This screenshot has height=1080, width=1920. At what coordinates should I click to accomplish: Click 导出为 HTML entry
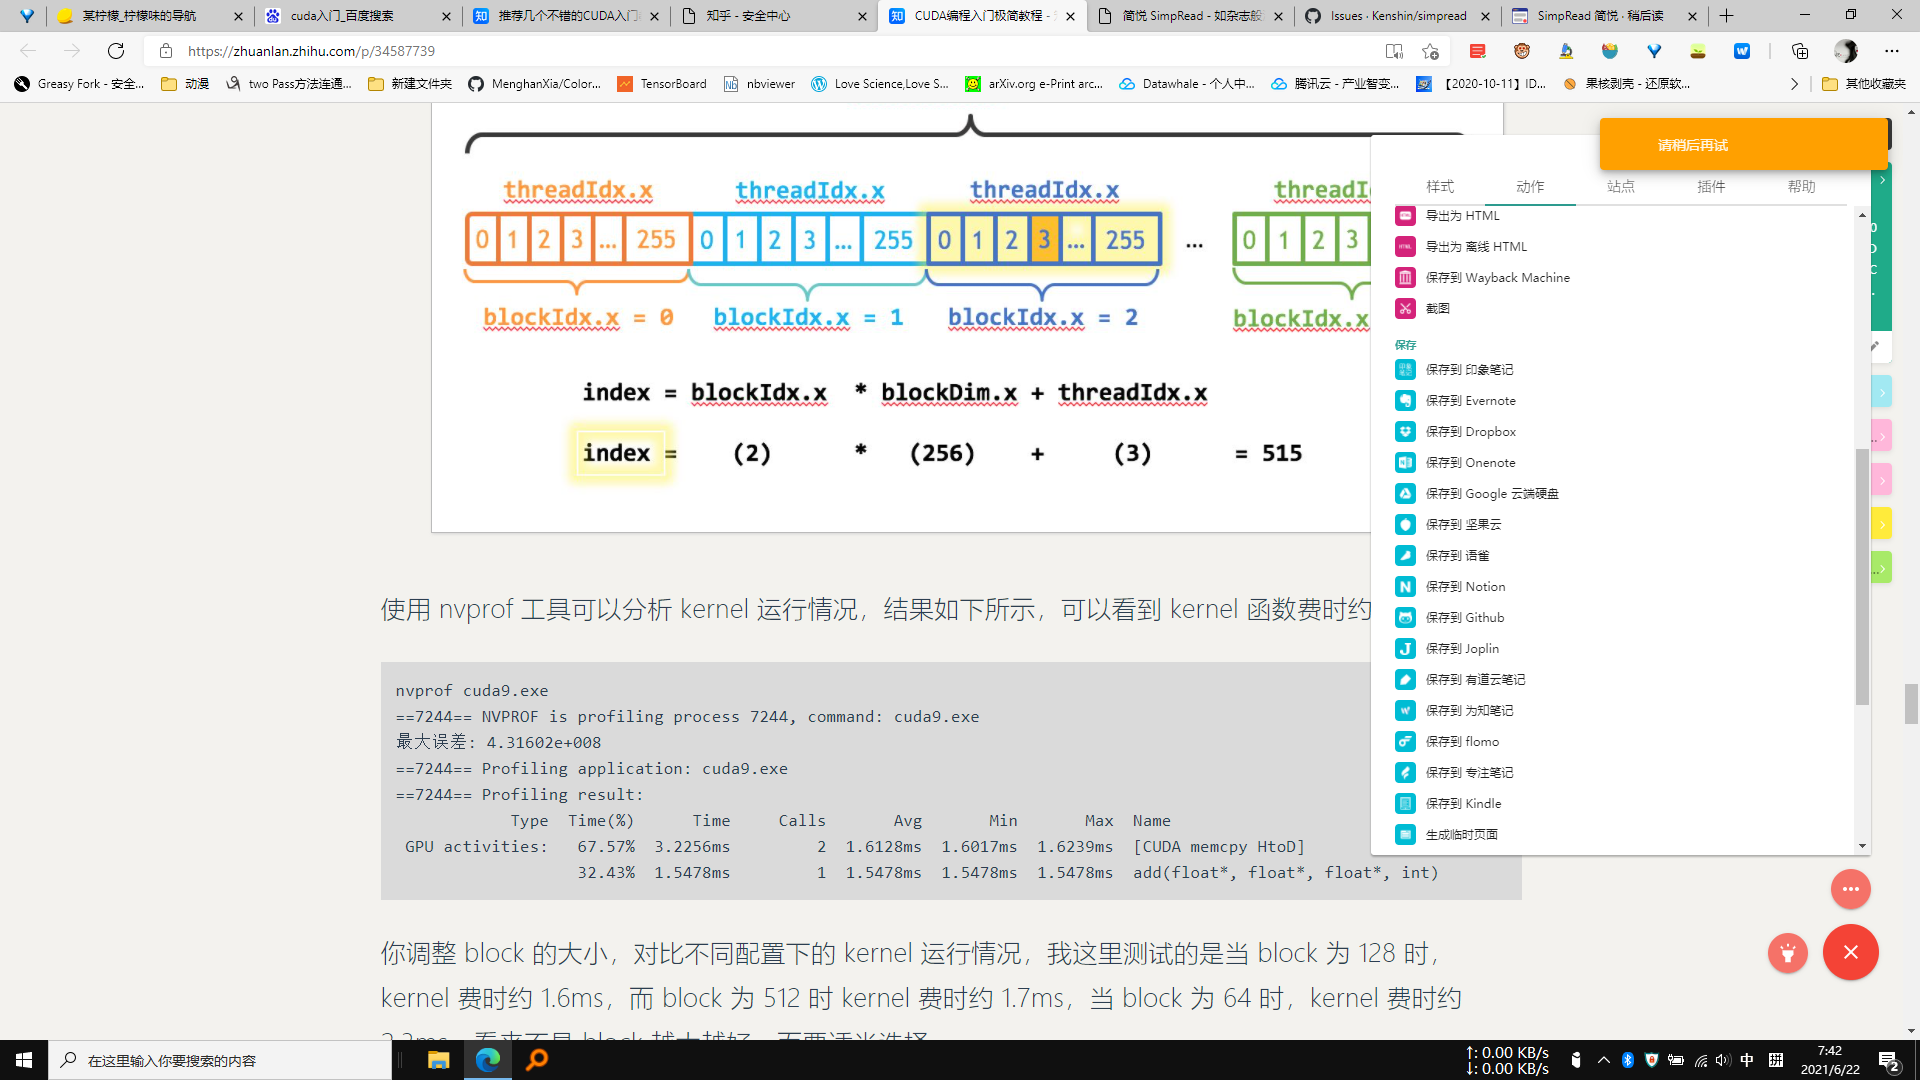[x=1461, y=216]
